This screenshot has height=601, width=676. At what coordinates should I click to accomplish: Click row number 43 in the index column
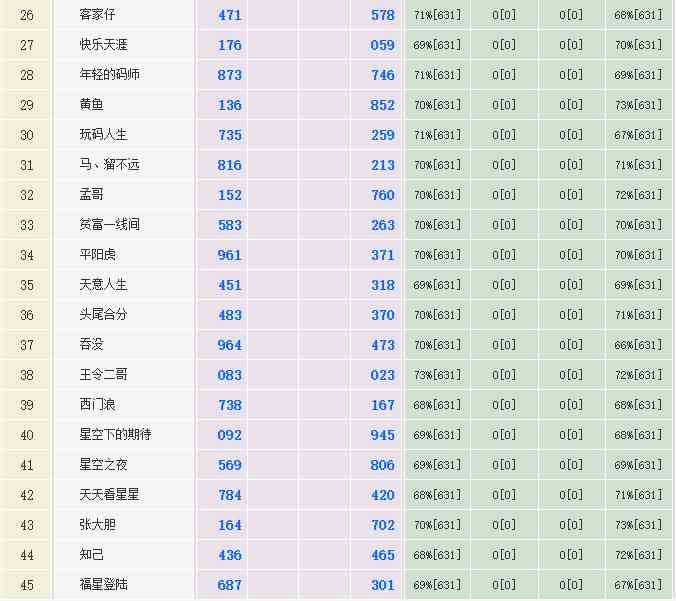click(27, 525)
